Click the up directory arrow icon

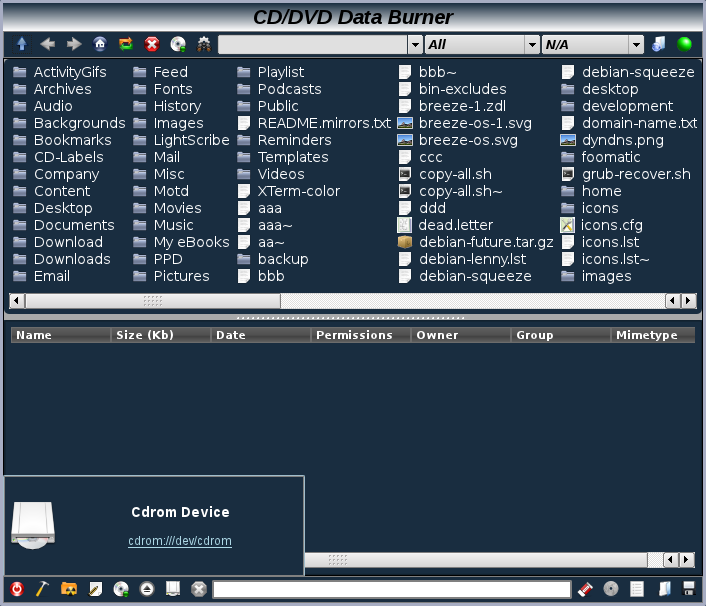point(22,44)
